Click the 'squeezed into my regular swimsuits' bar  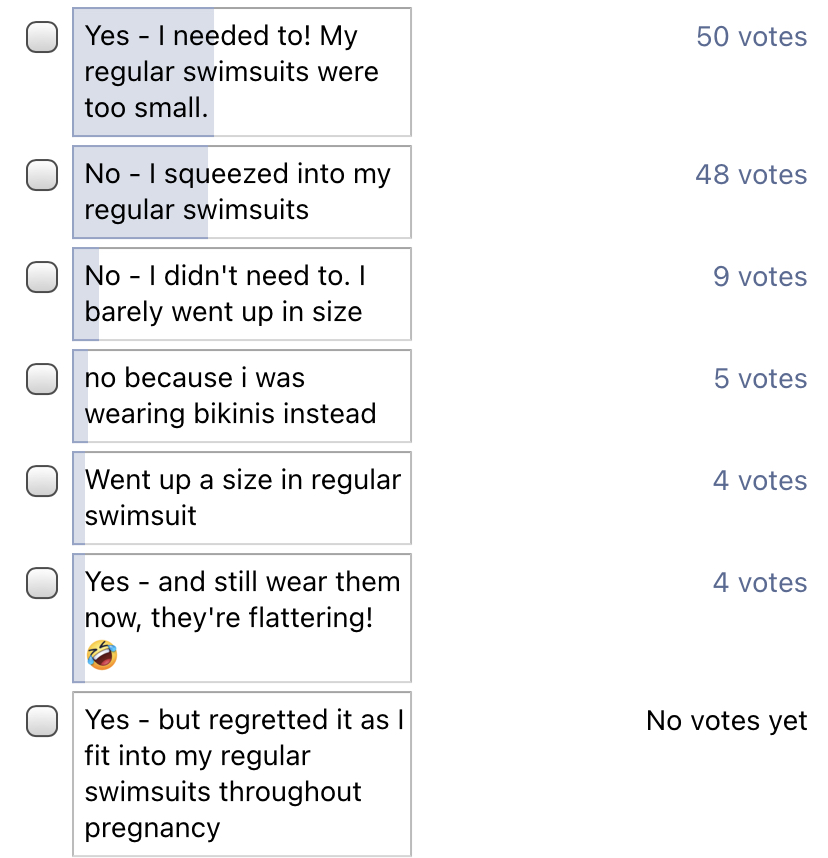[x=242, y=192]
